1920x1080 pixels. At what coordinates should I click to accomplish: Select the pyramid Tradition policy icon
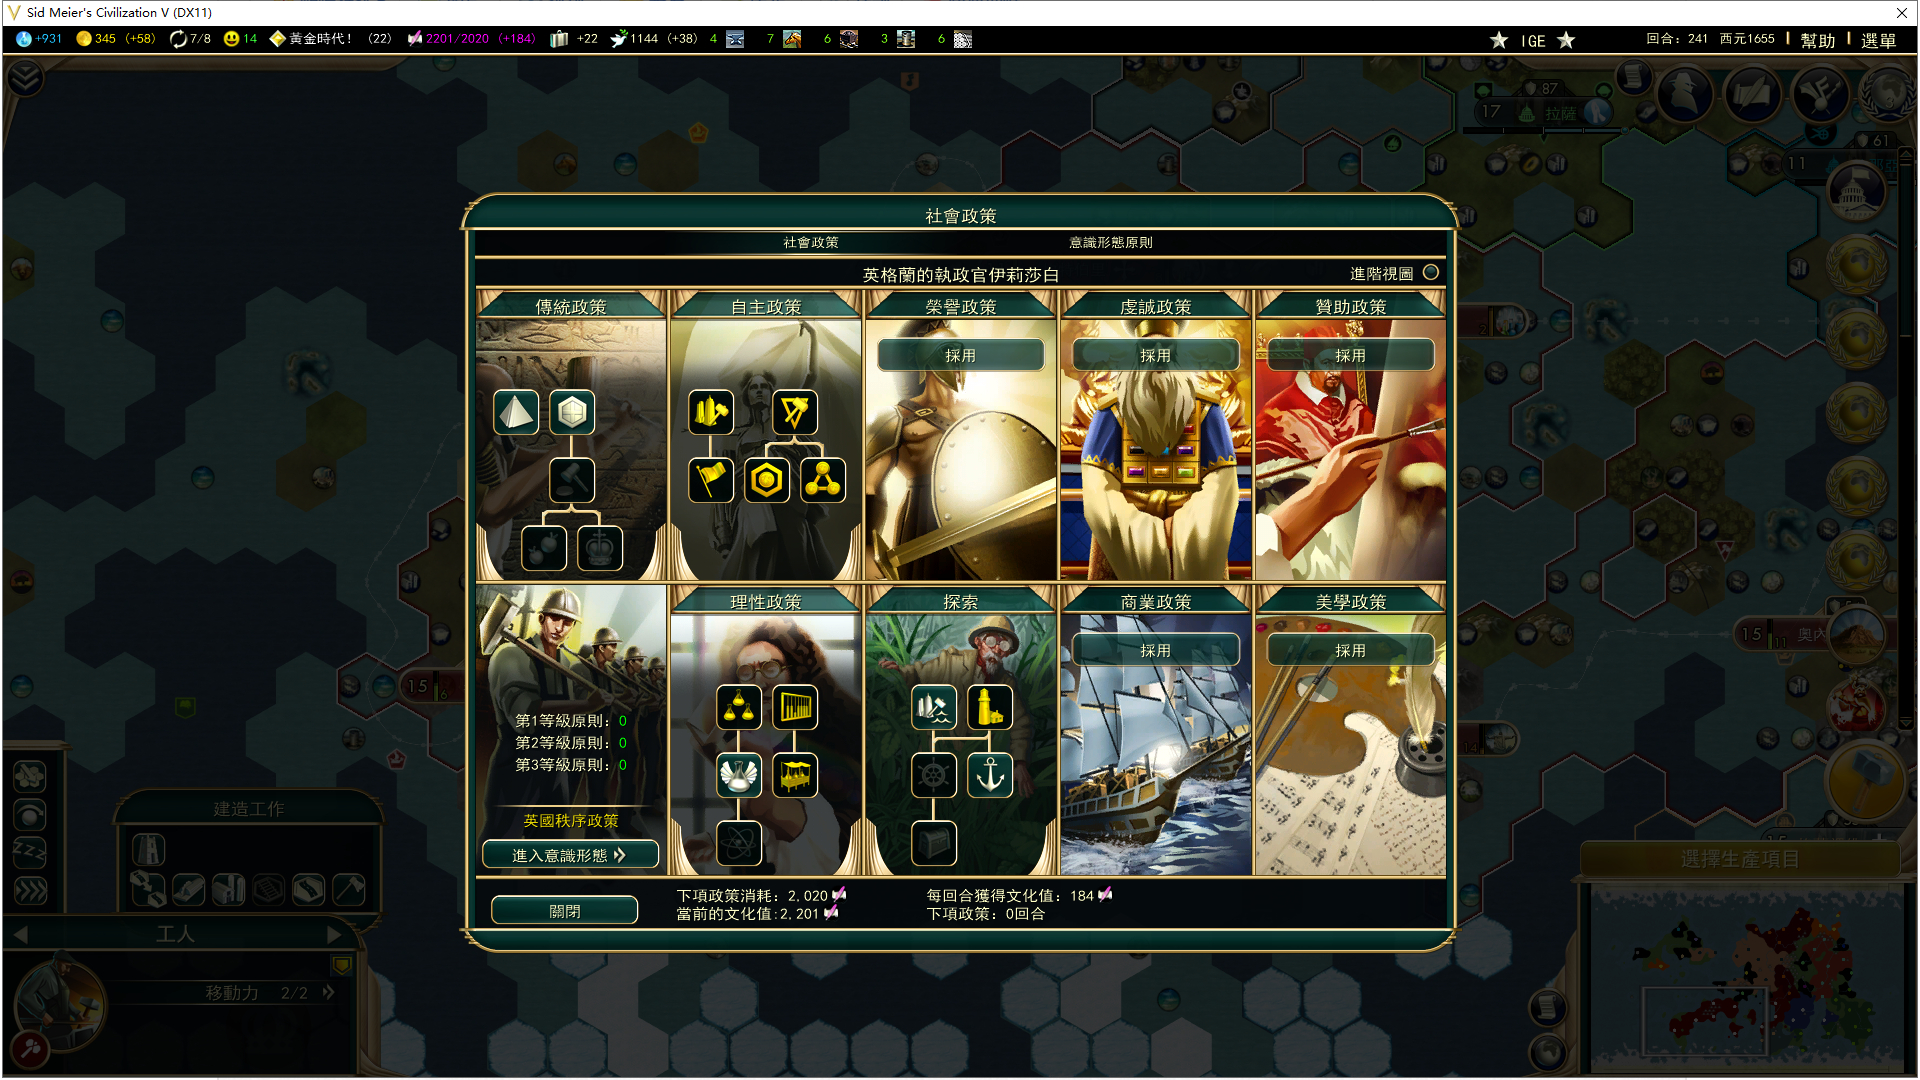(x=516, y=412)
